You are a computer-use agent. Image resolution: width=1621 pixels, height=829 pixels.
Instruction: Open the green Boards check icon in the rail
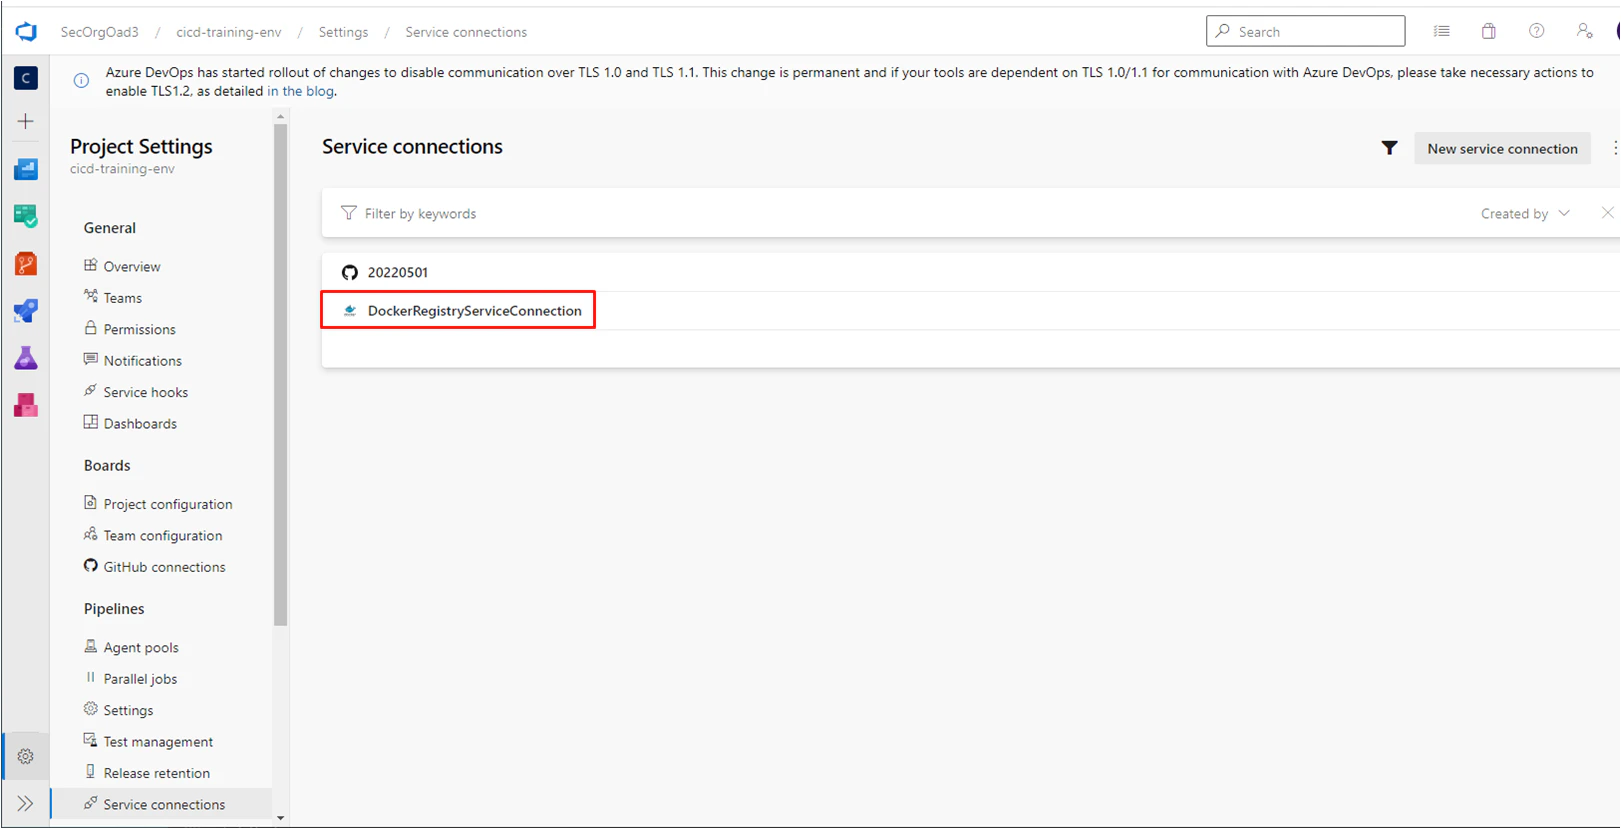click(26, 216)
